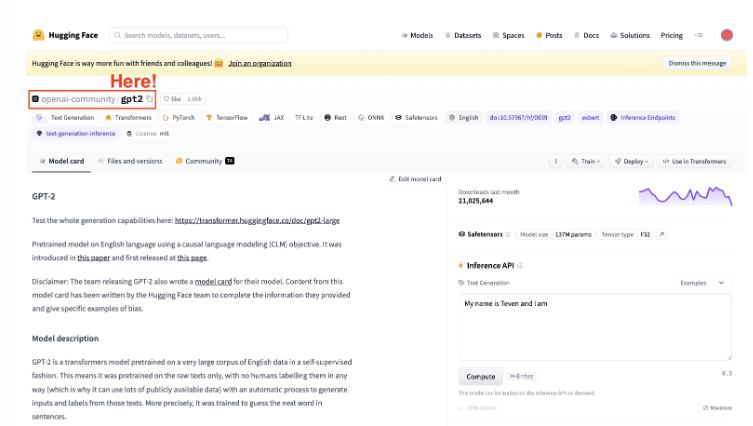Switch to Files and versions tab
Image resolution: width=753 pixels, height=426 pixels.
click(x=130, y=161)
